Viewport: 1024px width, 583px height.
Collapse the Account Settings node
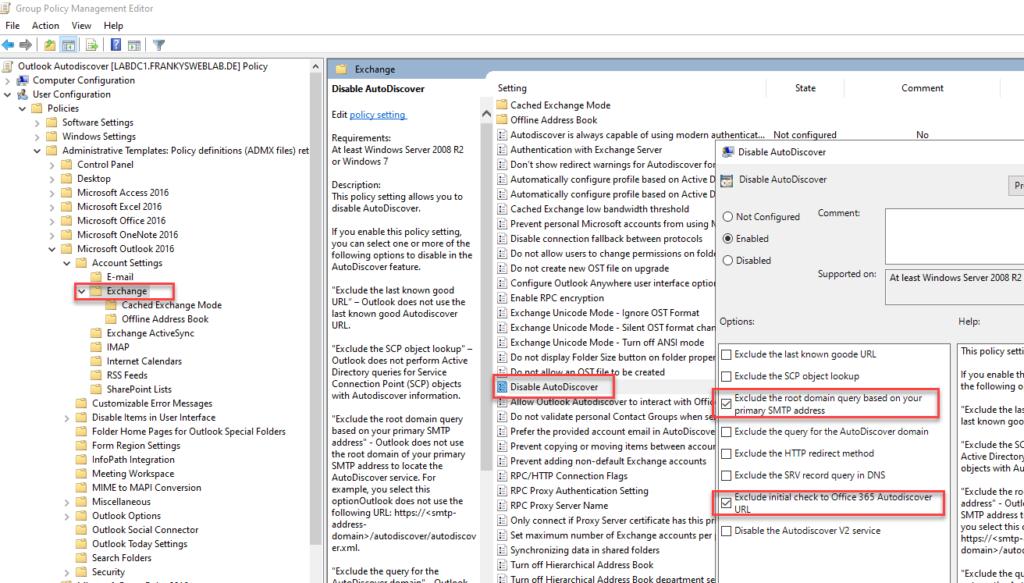[x=67, y=263]
